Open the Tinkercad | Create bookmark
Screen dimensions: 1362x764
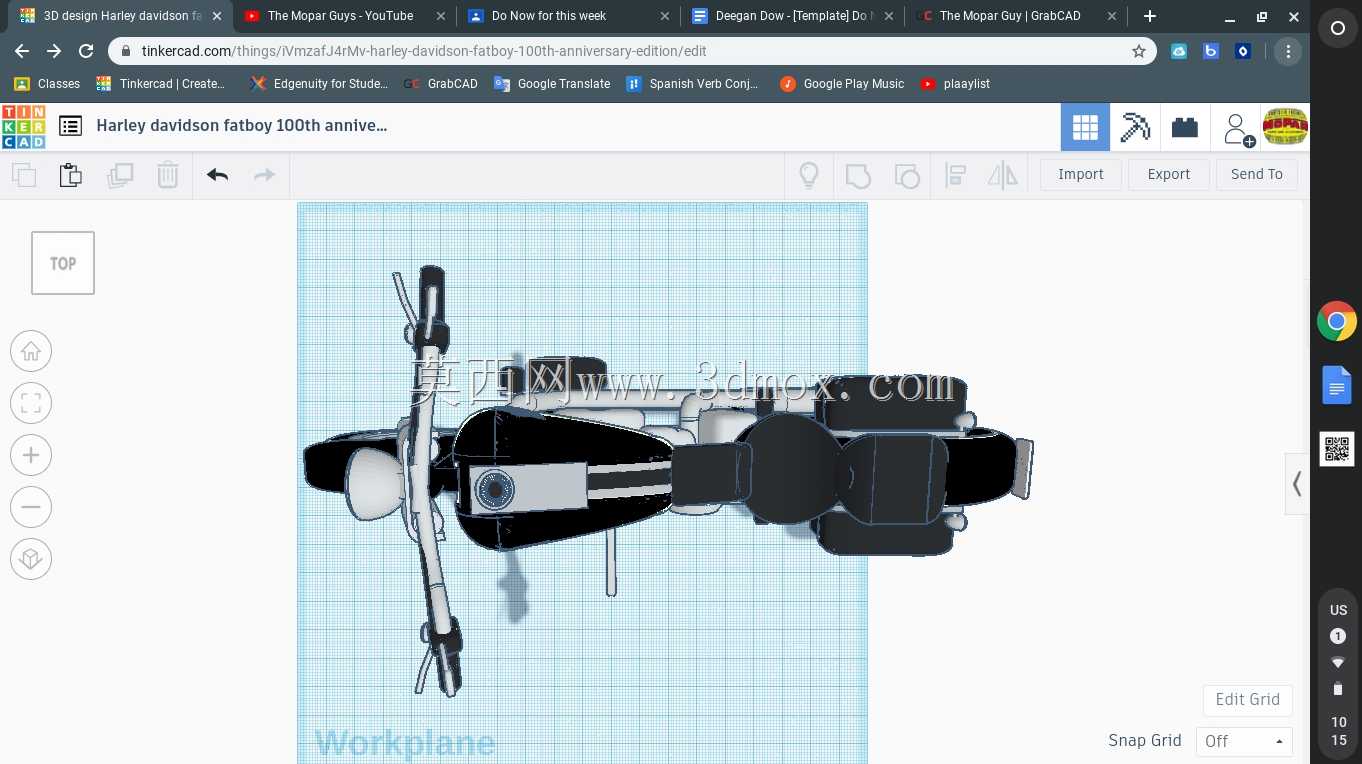pyautogui.click(x=161, y=84)
